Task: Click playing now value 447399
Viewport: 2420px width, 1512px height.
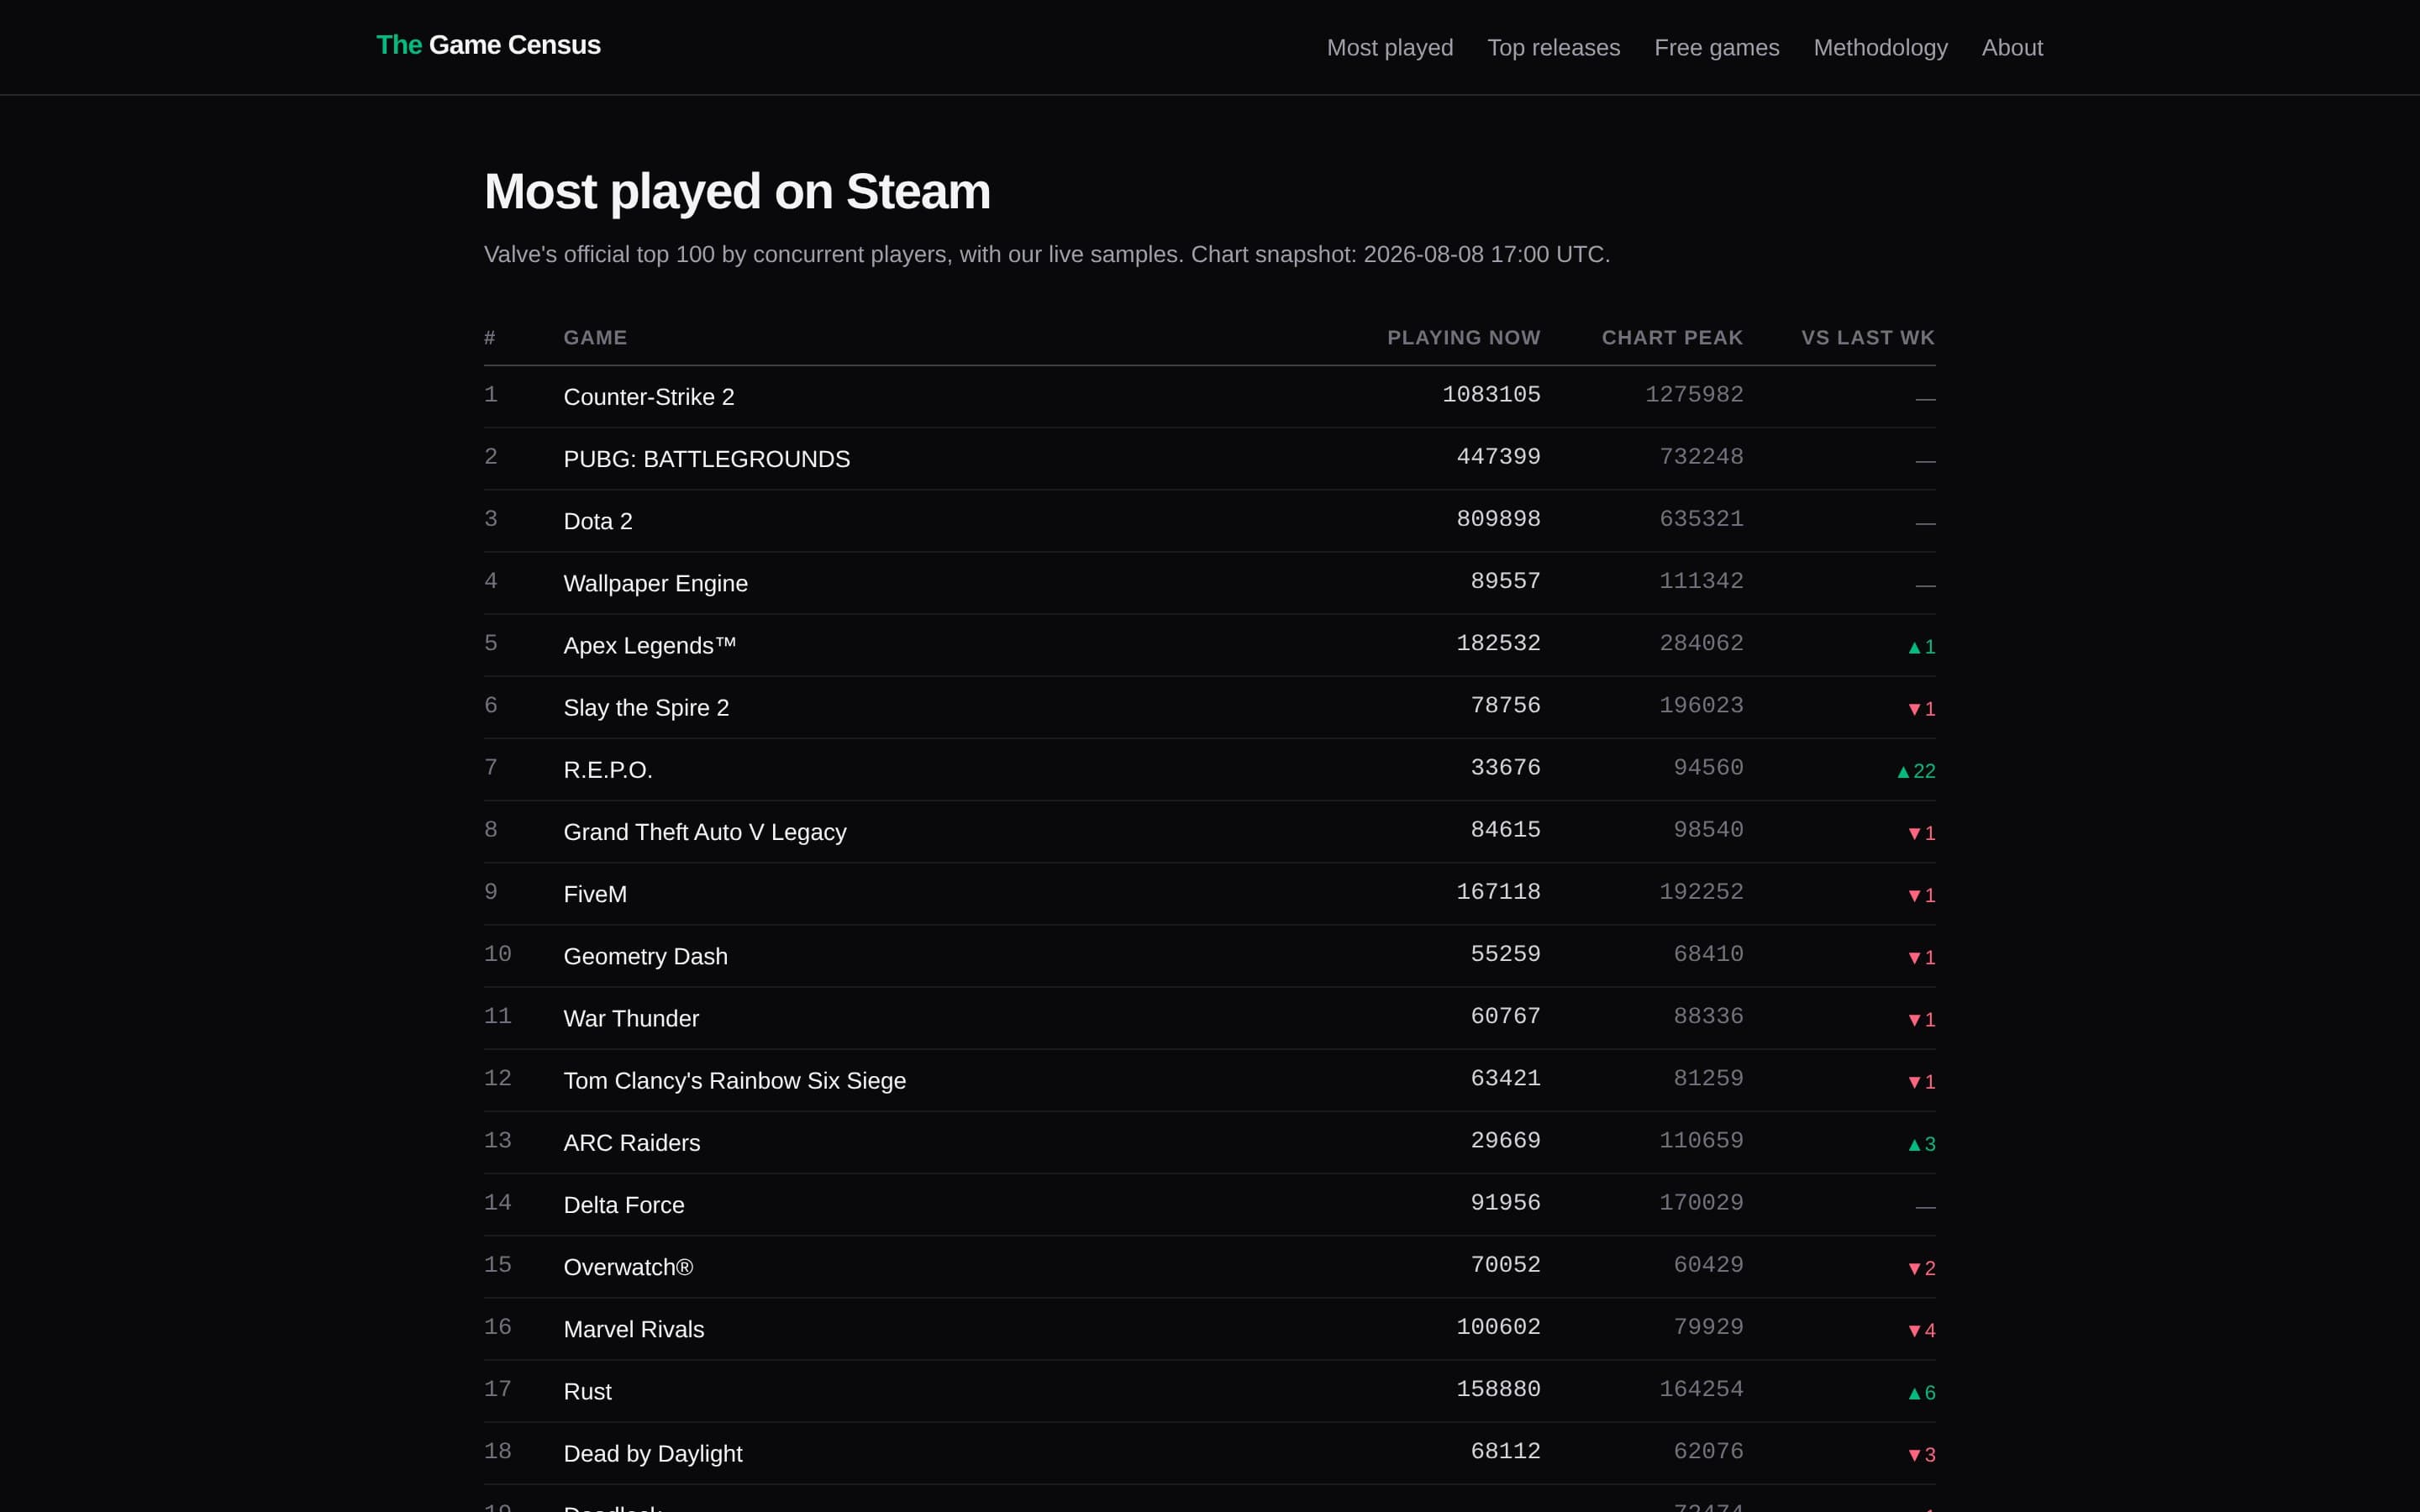Action: pos(1498,456)
